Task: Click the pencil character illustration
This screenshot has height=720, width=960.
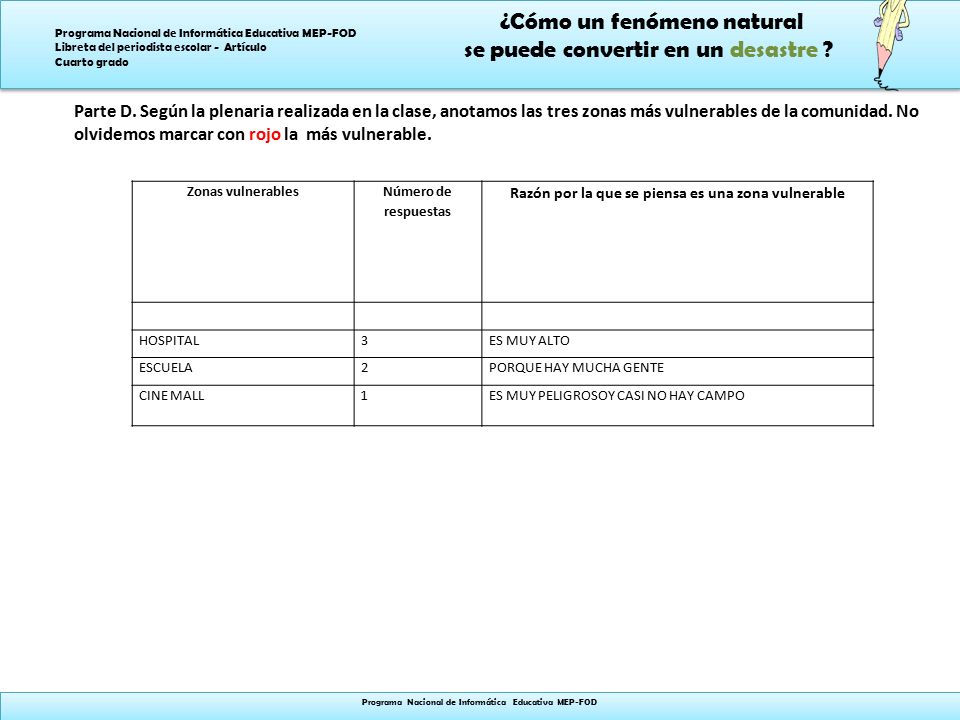Action: 890,45
